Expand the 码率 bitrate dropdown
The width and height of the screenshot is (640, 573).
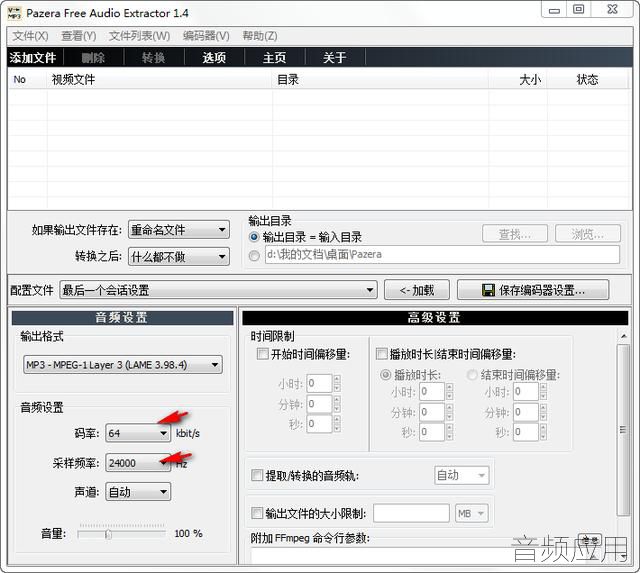[x=138, y=433]
